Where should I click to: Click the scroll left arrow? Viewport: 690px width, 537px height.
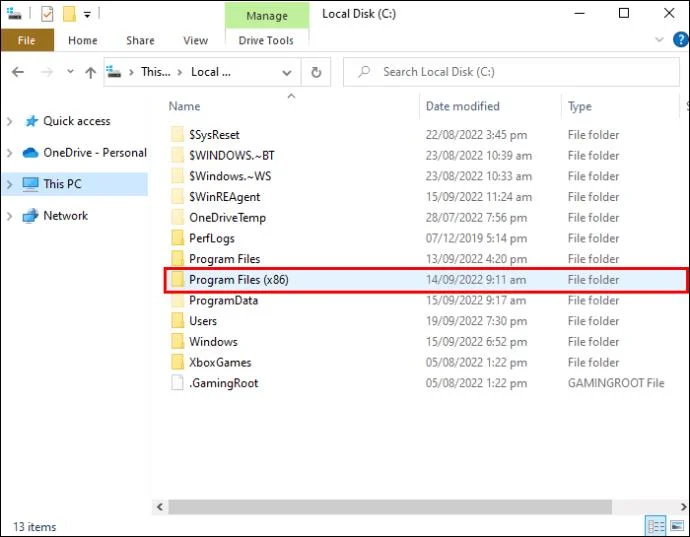pos(160,507)
